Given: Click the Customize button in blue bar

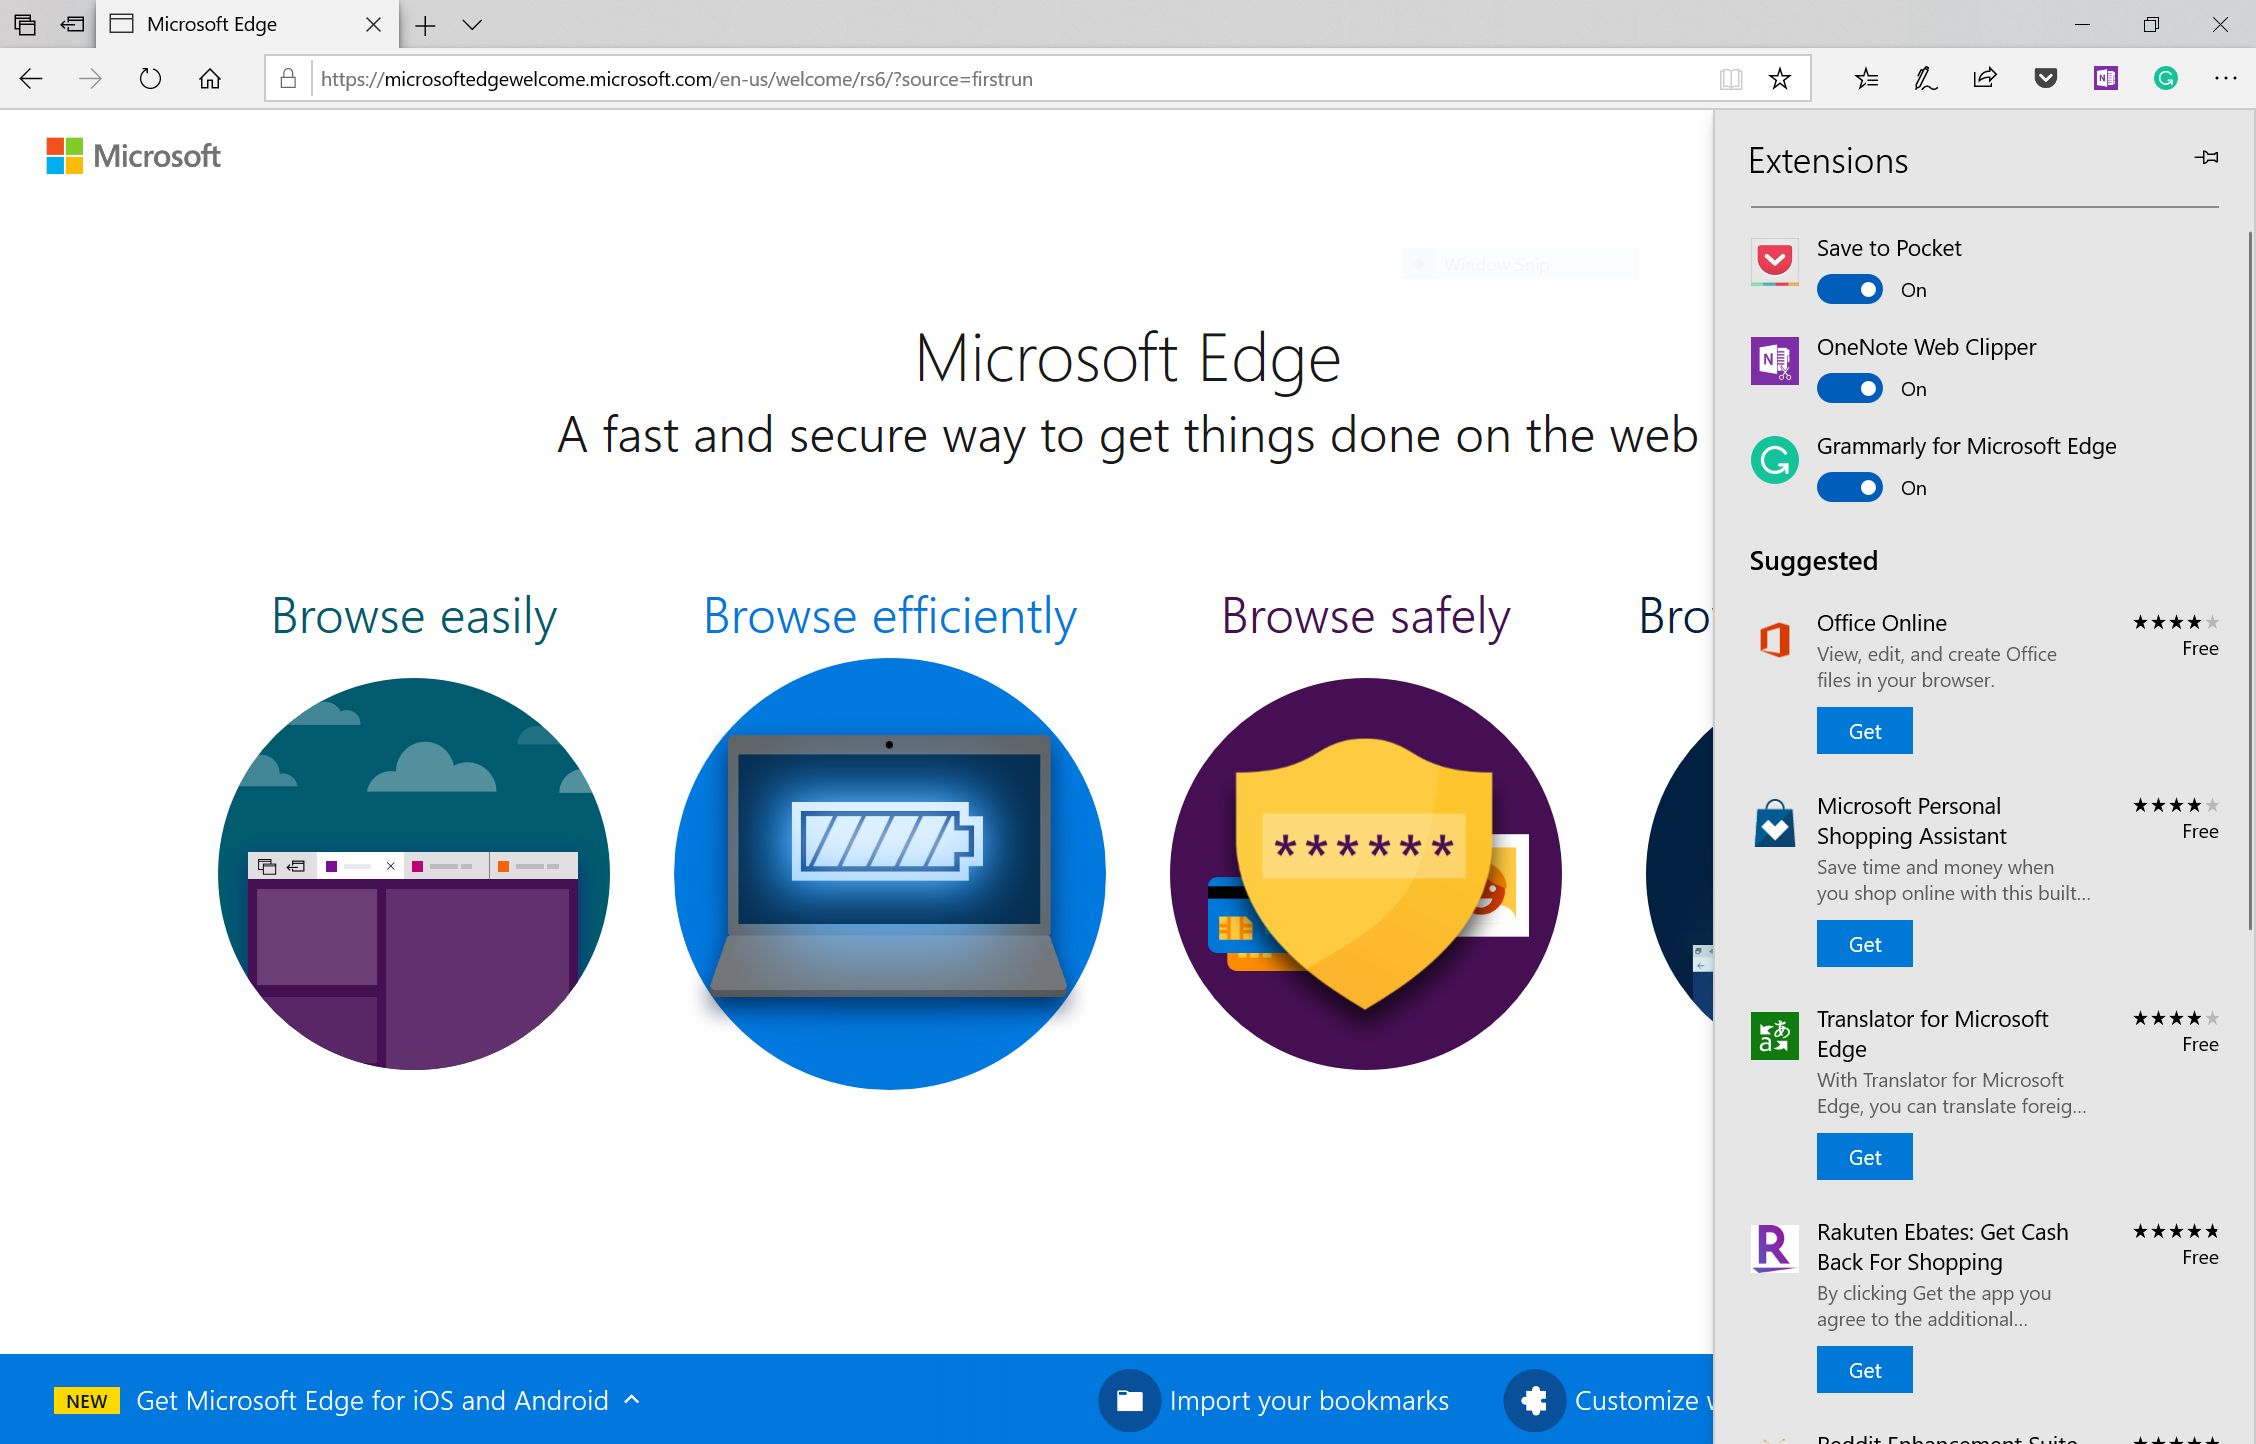Looking at the screenshot, I should [1608, 1400].
